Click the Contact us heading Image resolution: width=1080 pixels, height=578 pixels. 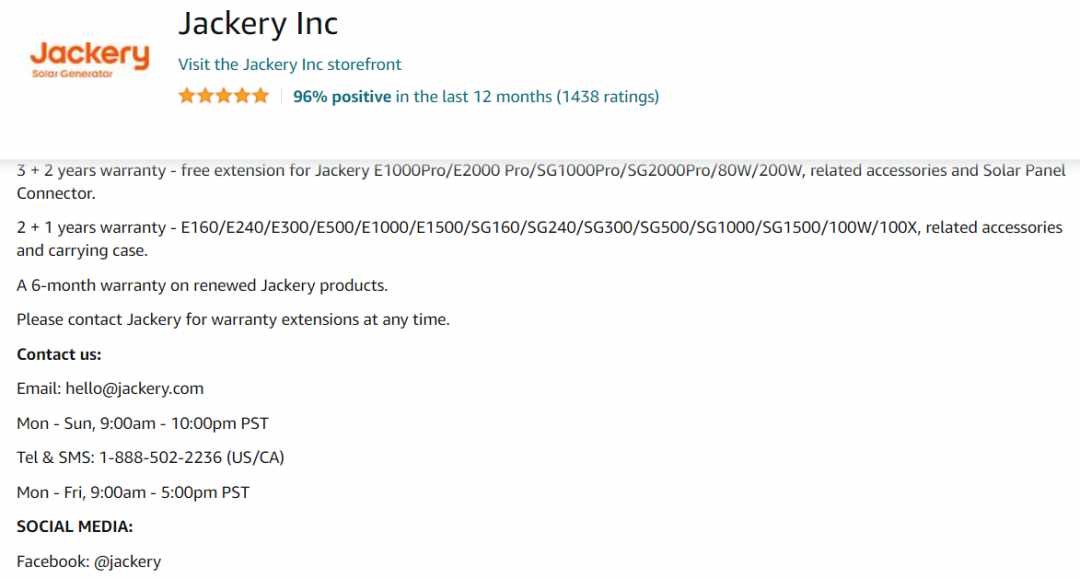click(59, 354)
